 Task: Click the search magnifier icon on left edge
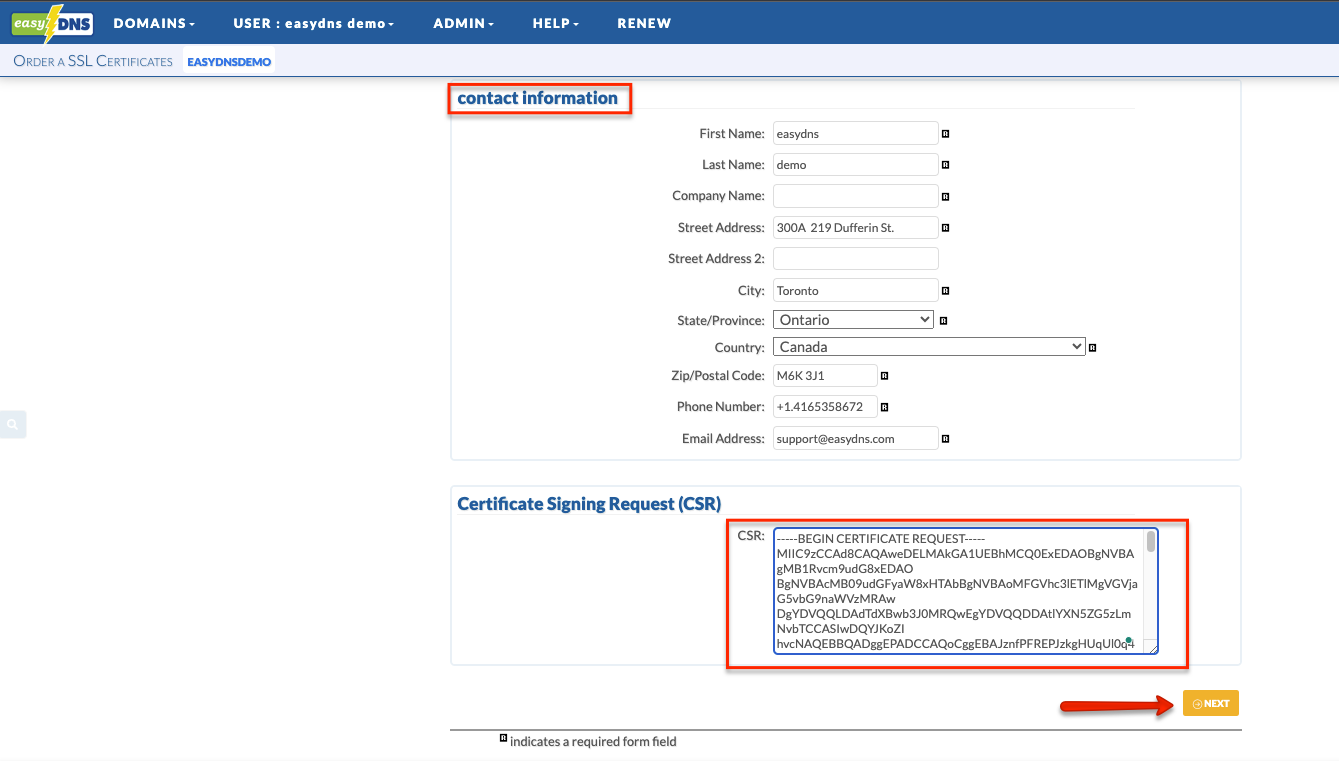[13, 424]
